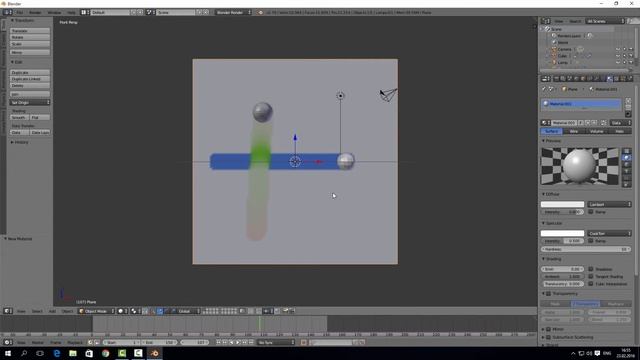
Task: Click the Mirror button
Action: [30, 52]
